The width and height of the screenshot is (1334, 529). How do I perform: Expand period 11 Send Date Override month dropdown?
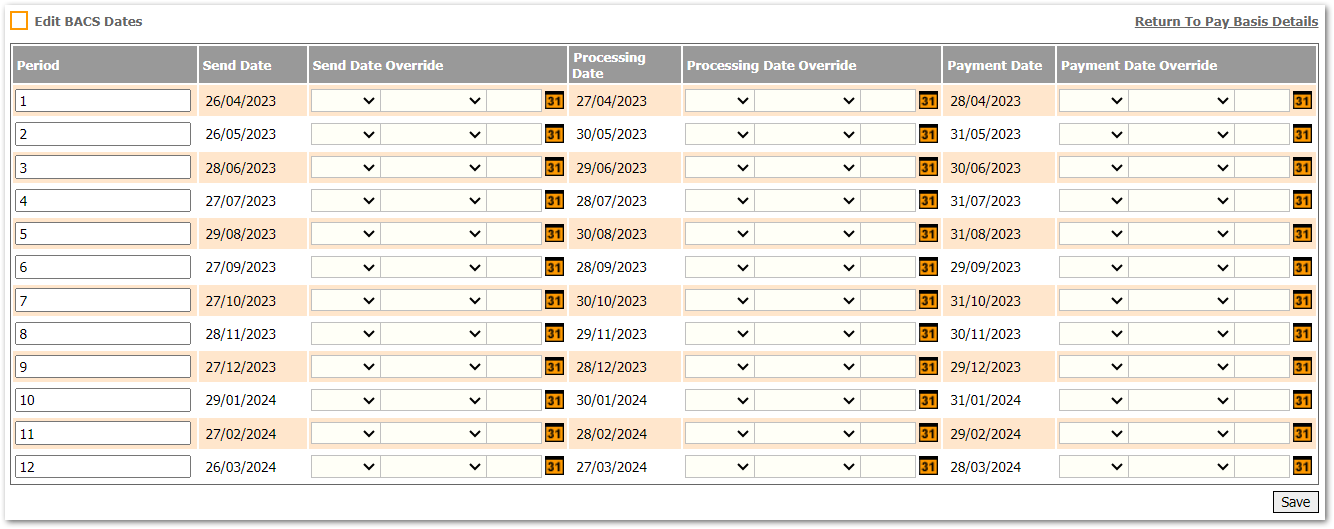[433, 434]
